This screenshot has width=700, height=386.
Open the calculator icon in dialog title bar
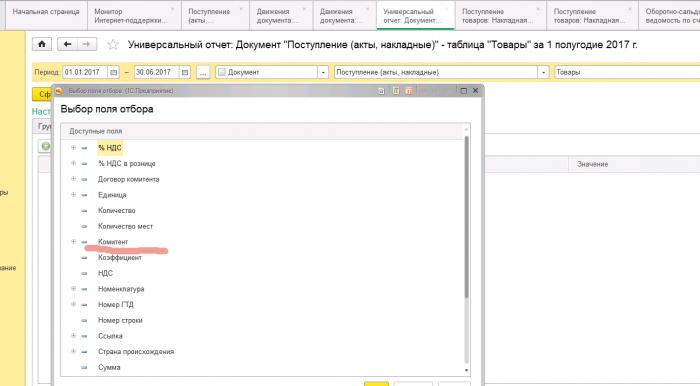pos(396,91)
